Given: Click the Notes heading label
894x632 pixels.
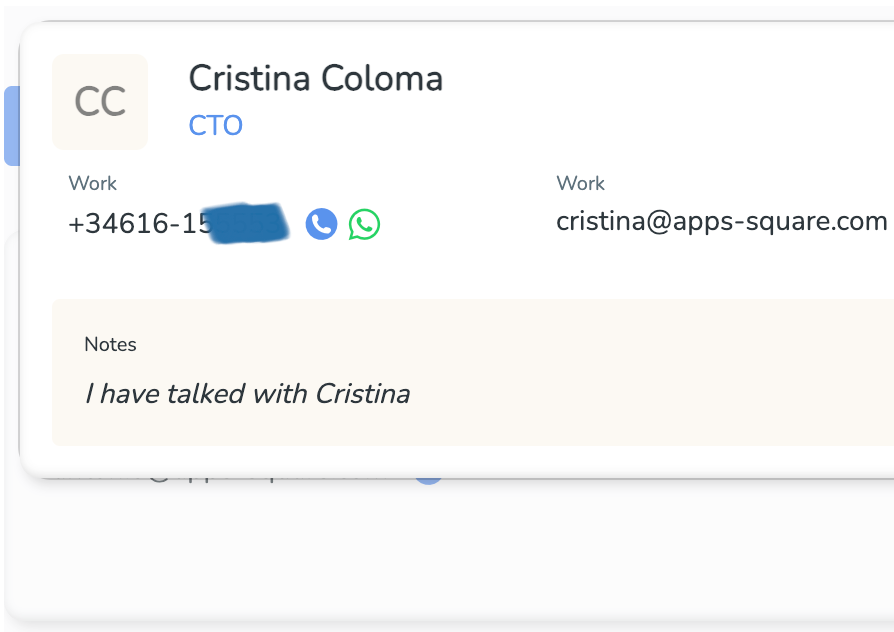Looking at the screenshot, I should click(110, 345).
